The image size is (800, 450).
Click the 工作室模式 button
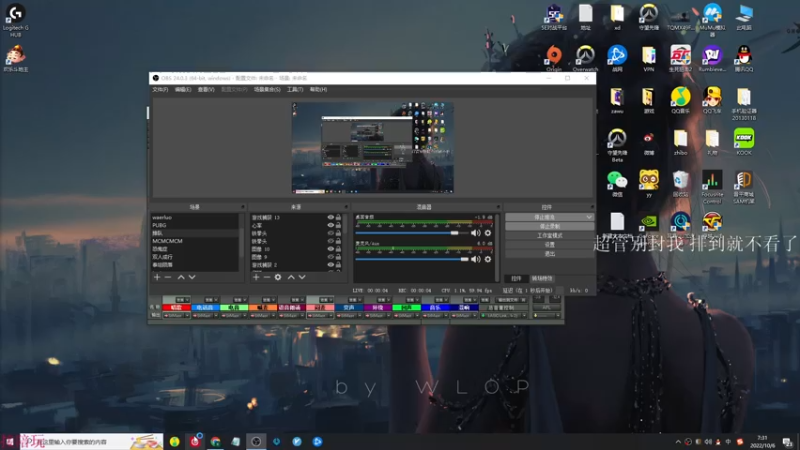click(549, 235)
